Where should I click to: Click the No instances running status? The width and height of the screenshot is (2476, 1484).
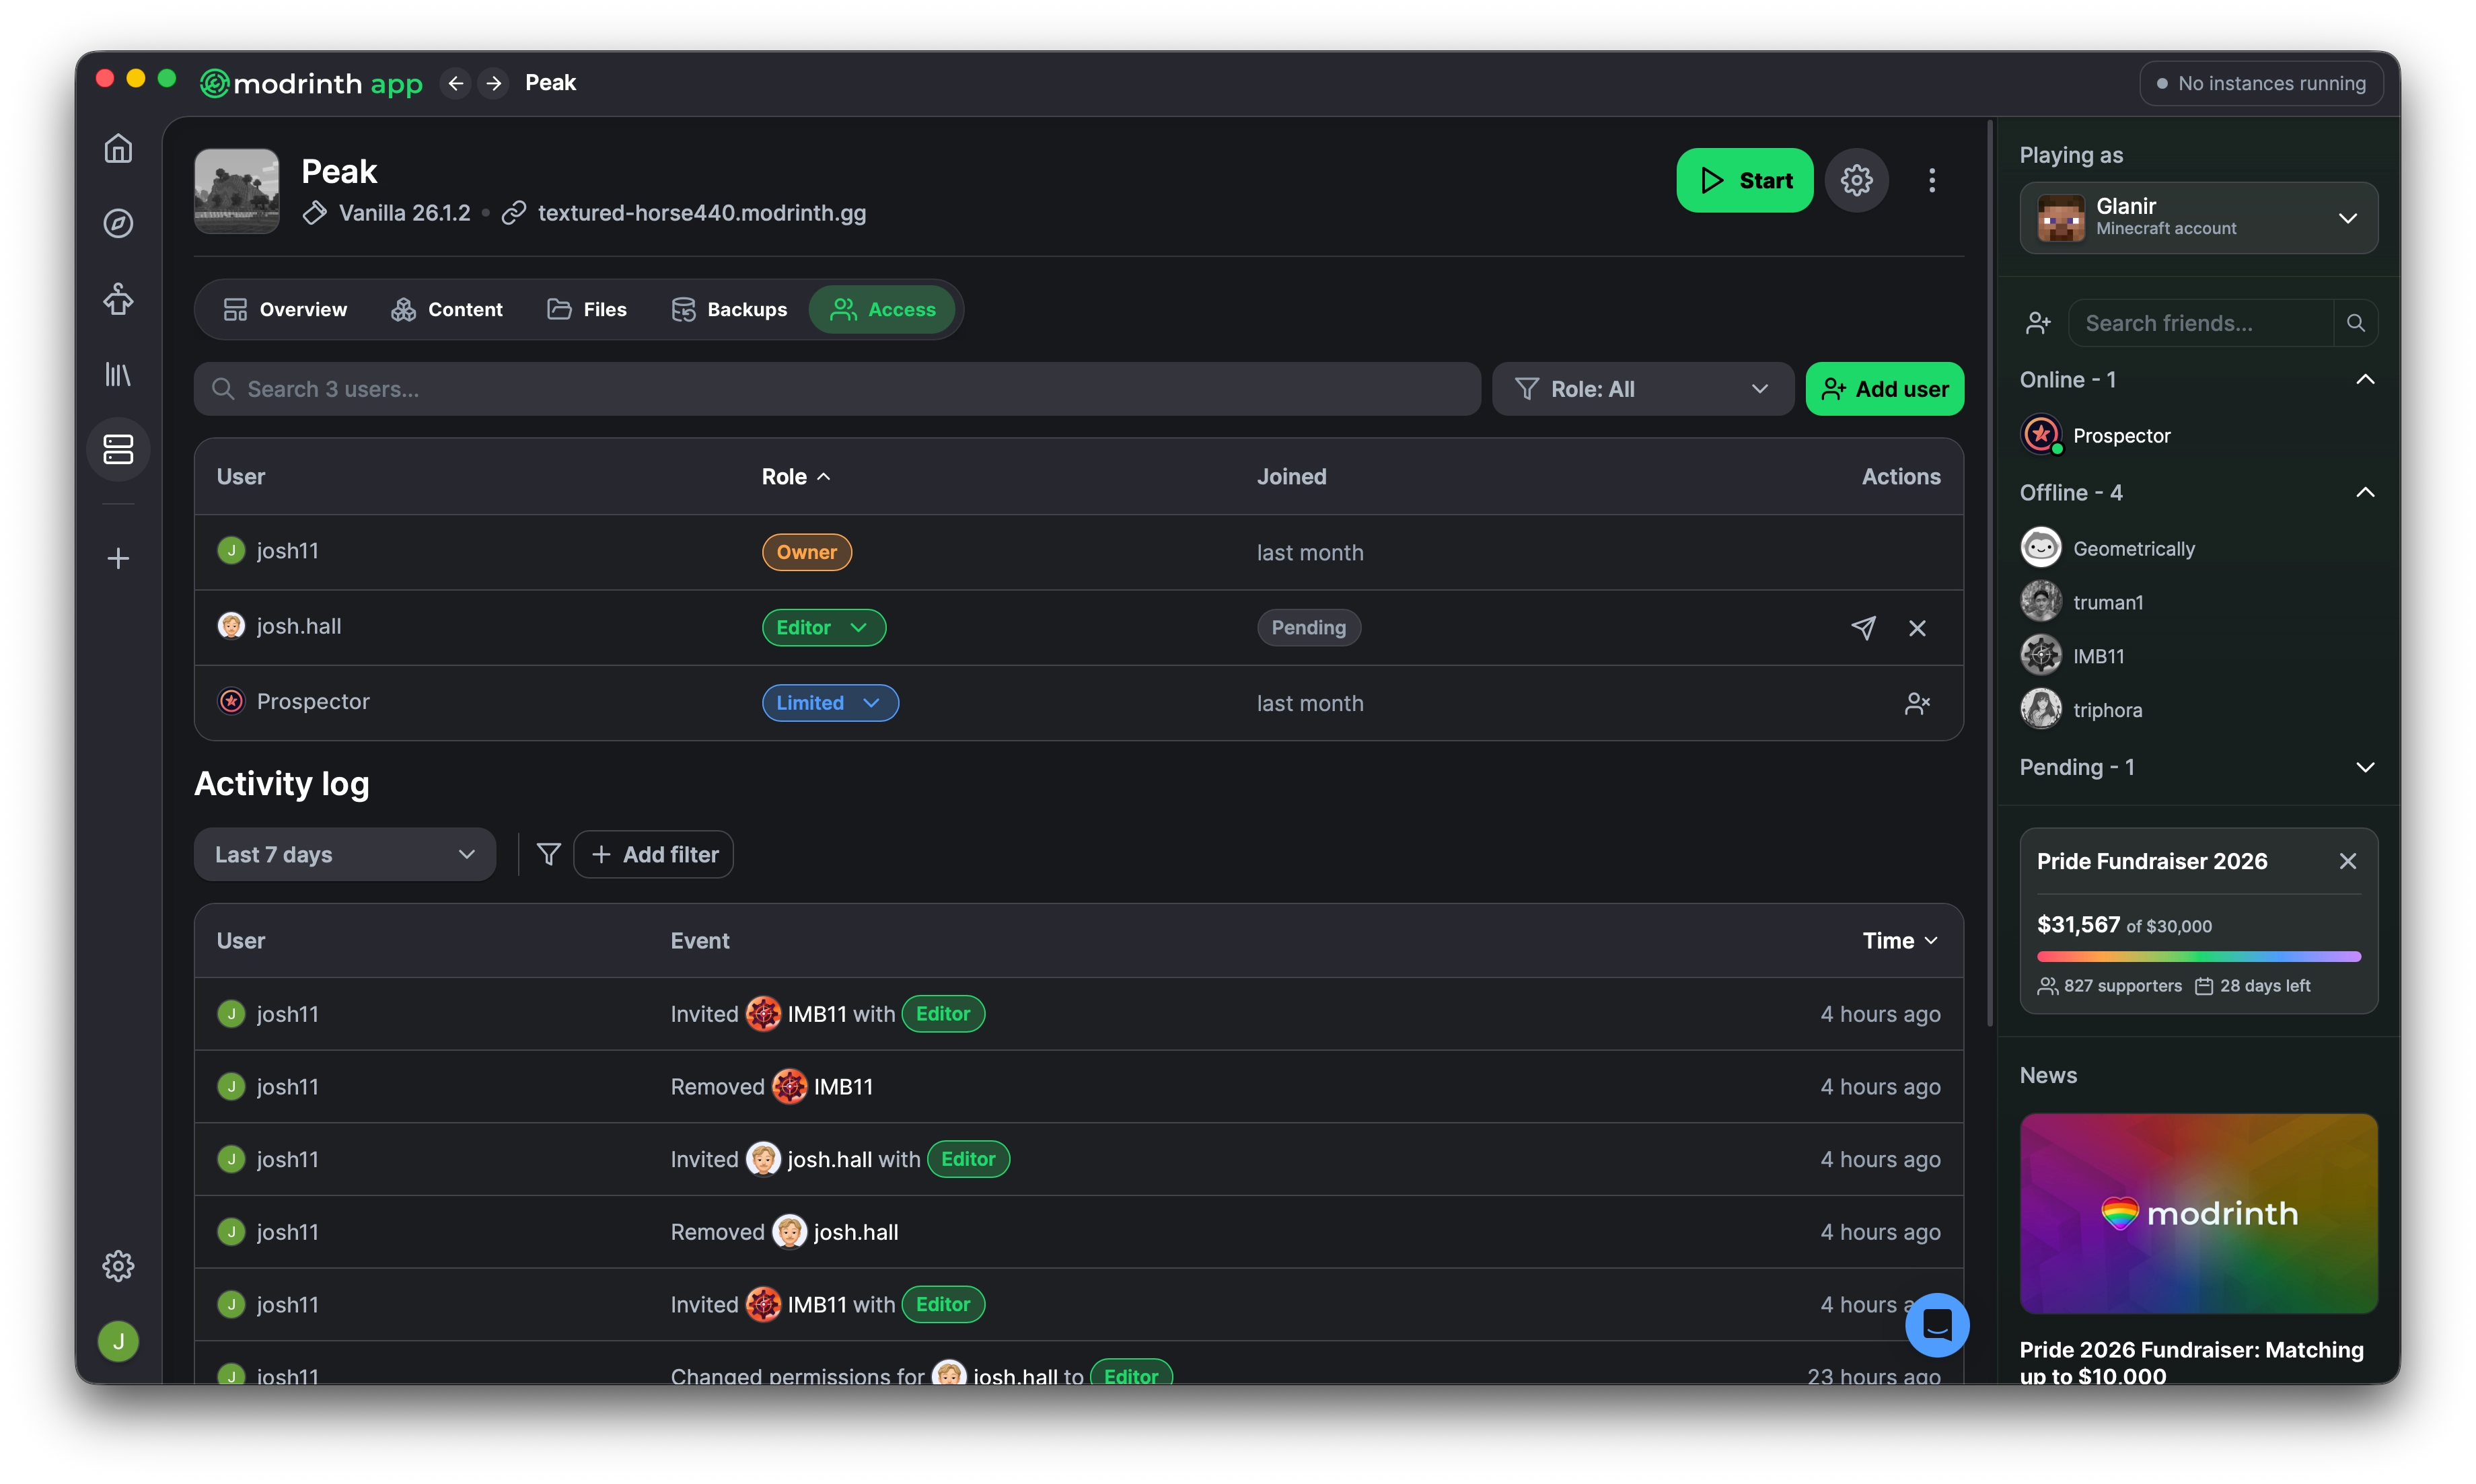click(x=2261, y=83)
